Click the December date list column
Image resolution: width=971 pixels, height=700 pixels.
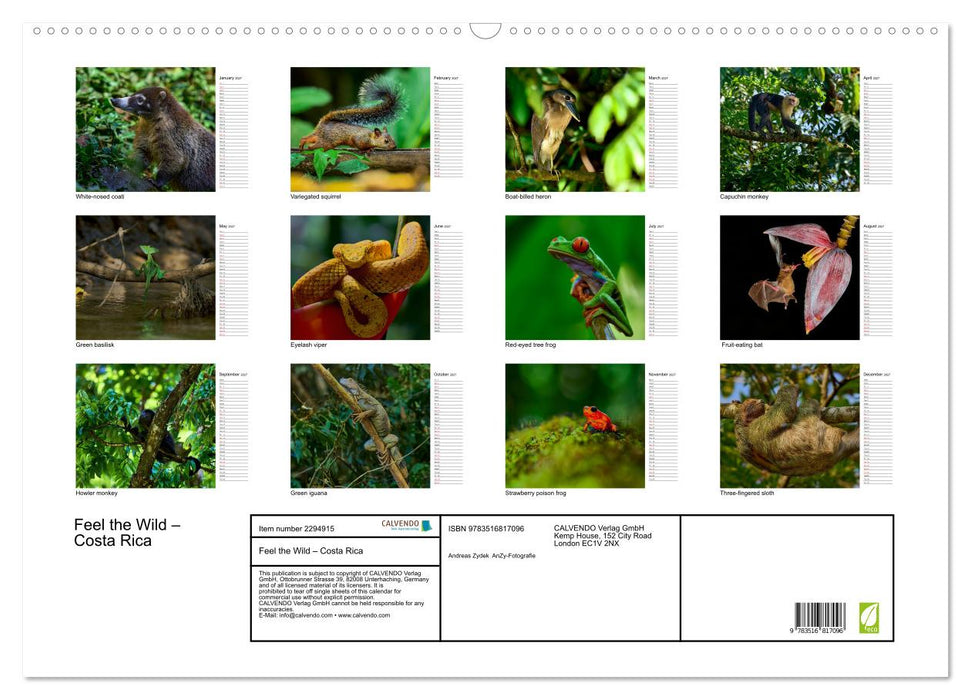point(877,432)
